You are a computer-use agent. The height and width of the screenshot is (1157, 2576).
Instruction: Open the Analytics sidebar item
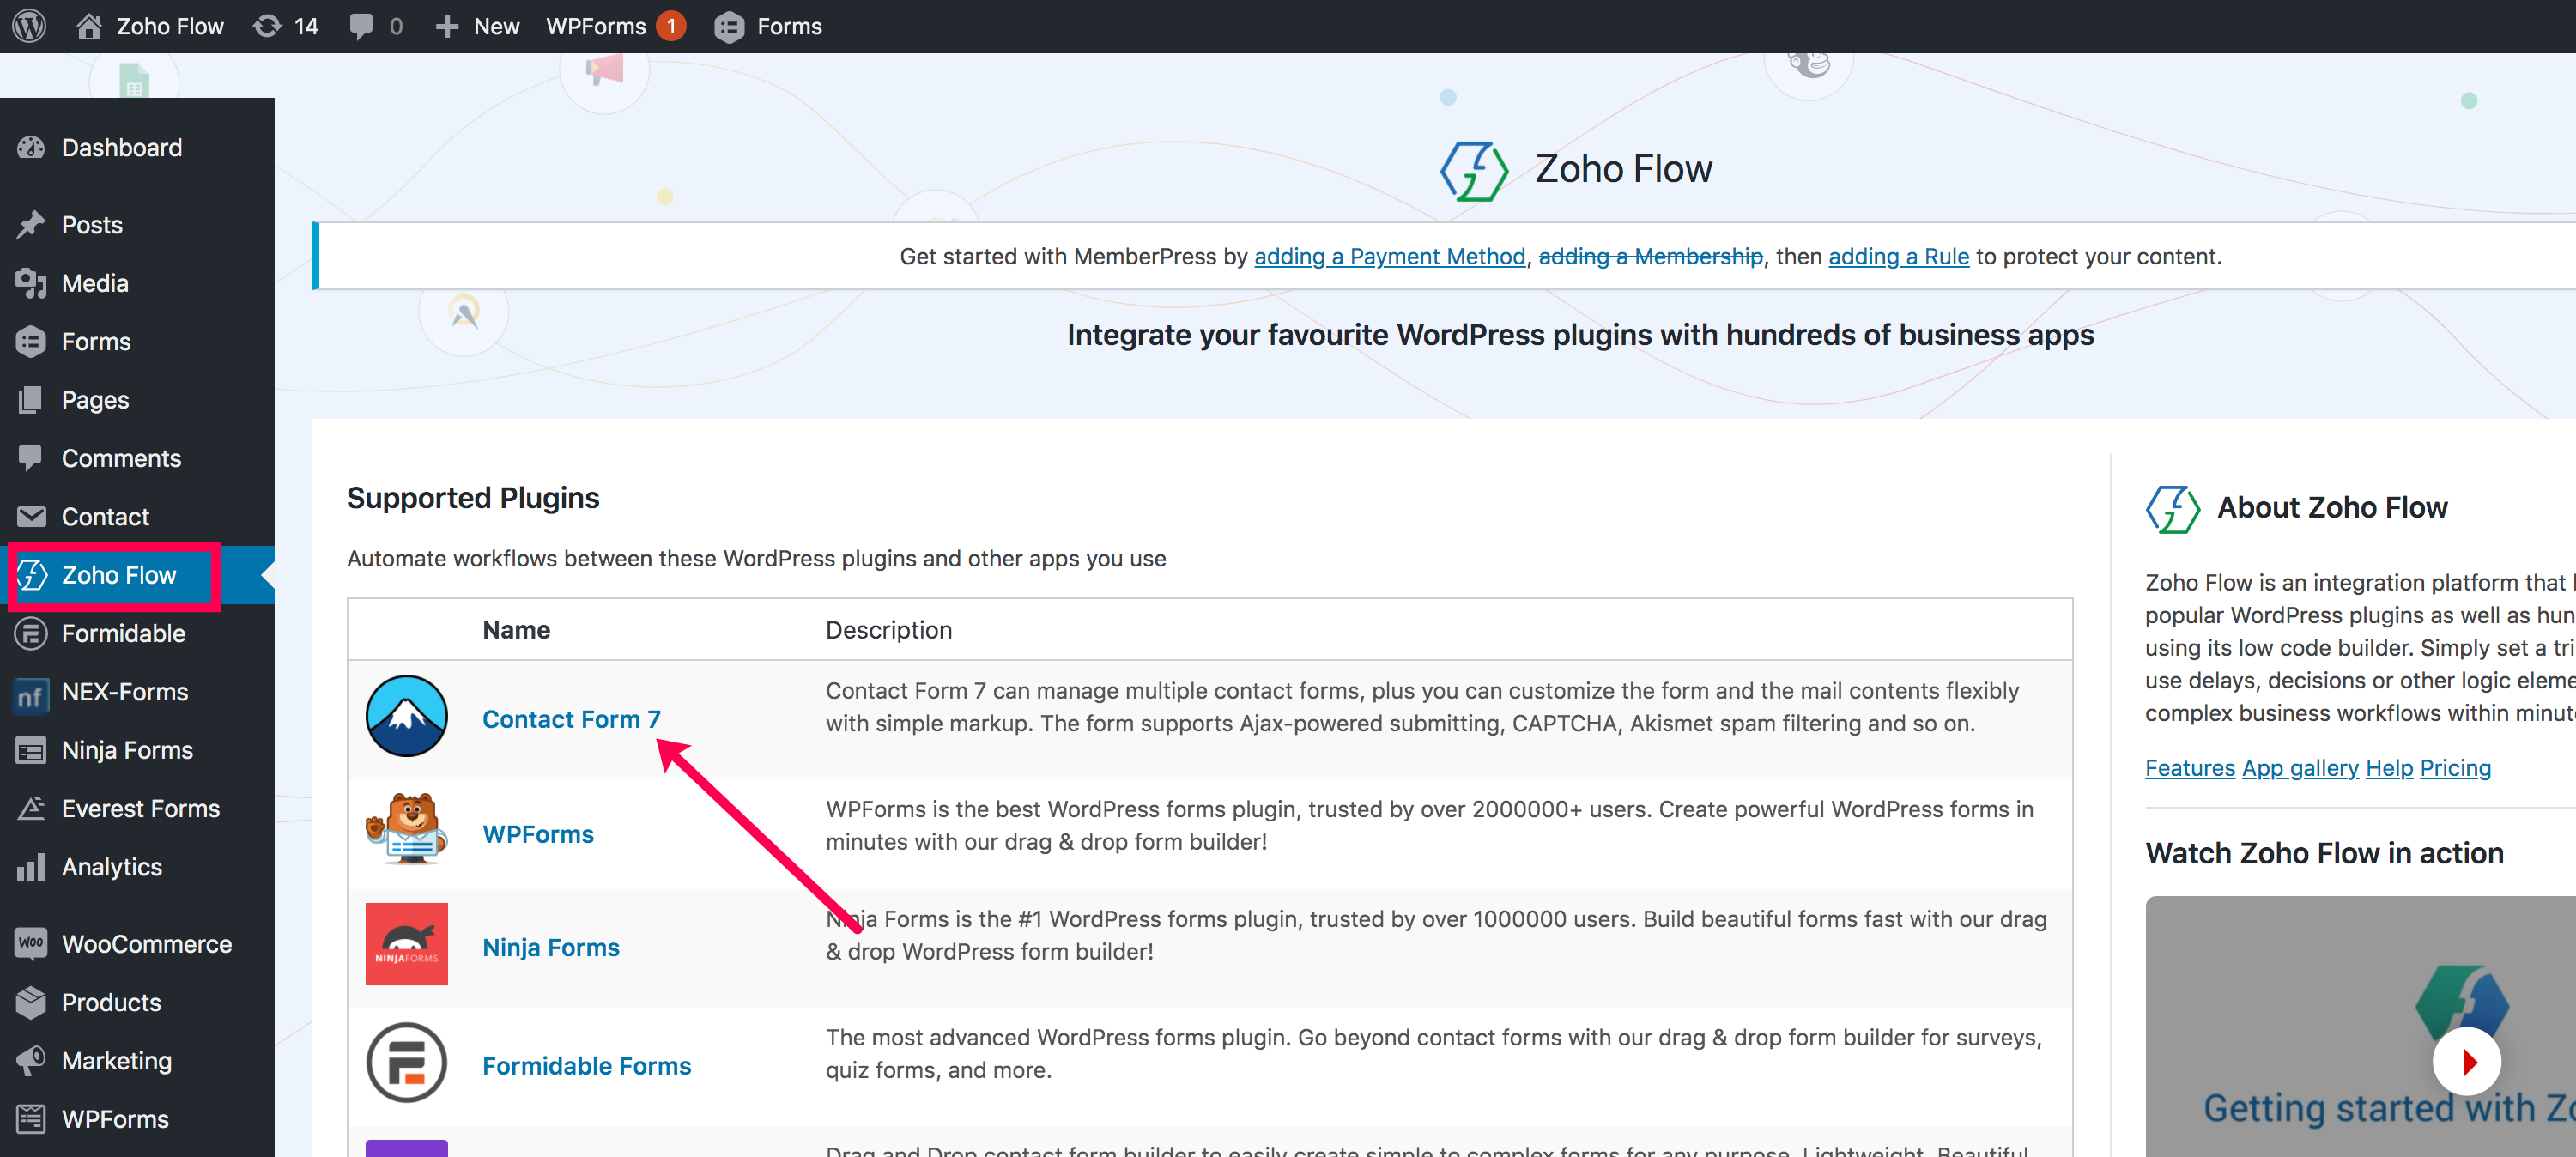[111, 867]
